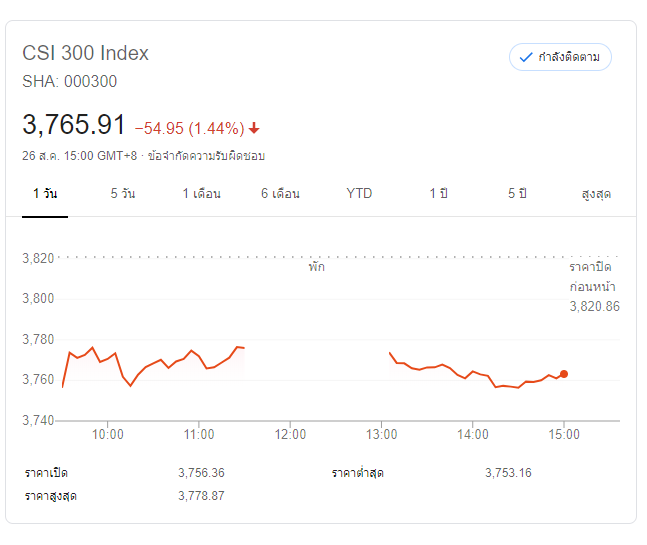The image size is (647, 545).
Task: Click the checkmark icon in follow button
Action: tap(526, 57)
